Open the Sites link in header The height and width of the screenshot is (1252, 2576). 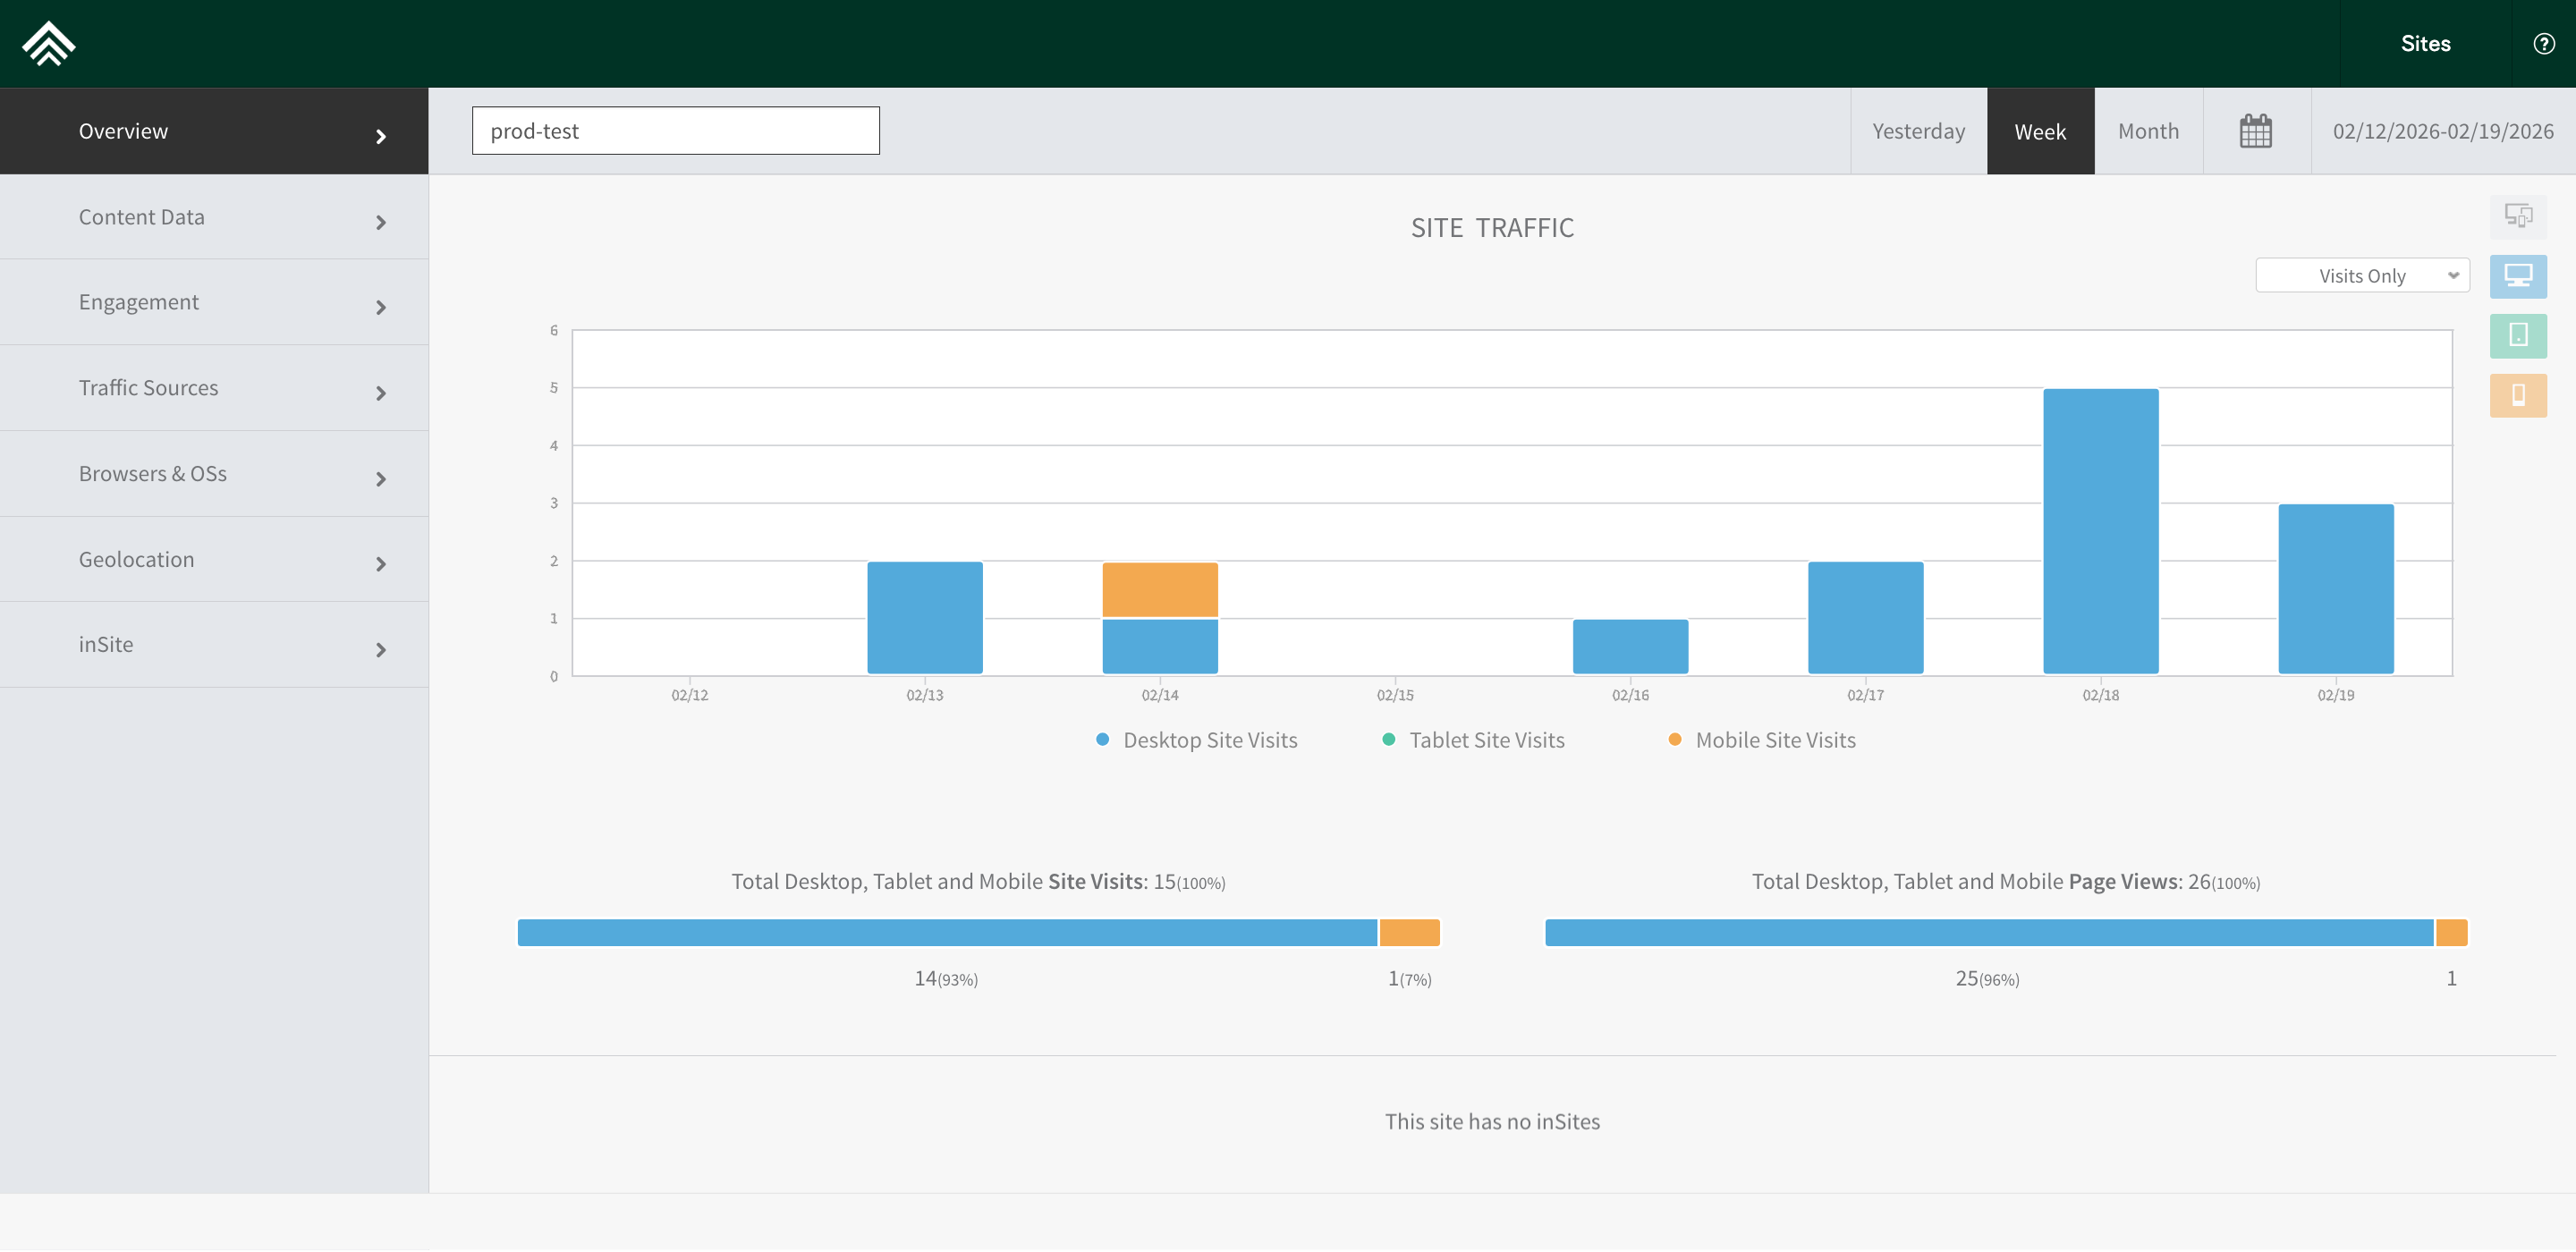click(x=2424, y=44)
